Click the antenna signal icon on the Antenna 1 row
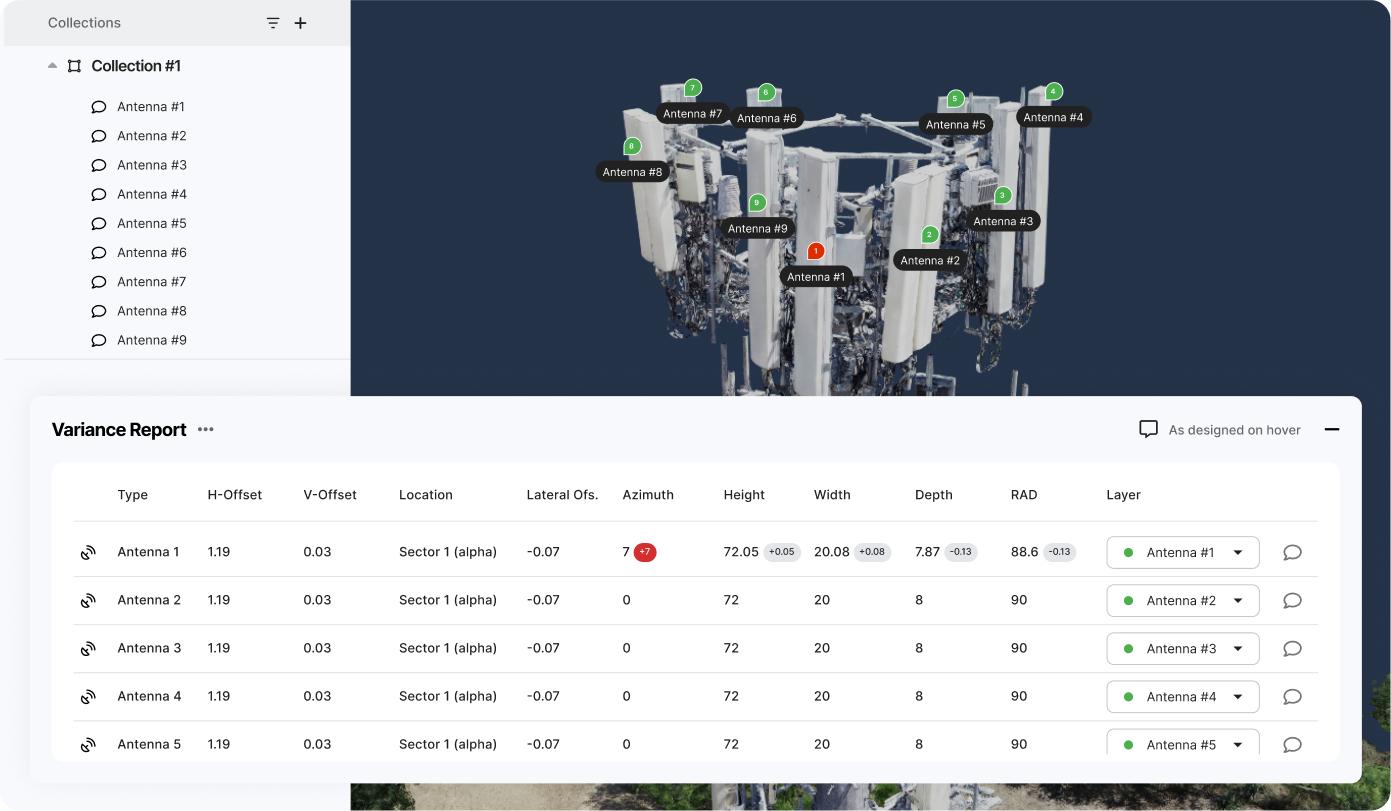The image size is (1391, 811). (88, 551)
